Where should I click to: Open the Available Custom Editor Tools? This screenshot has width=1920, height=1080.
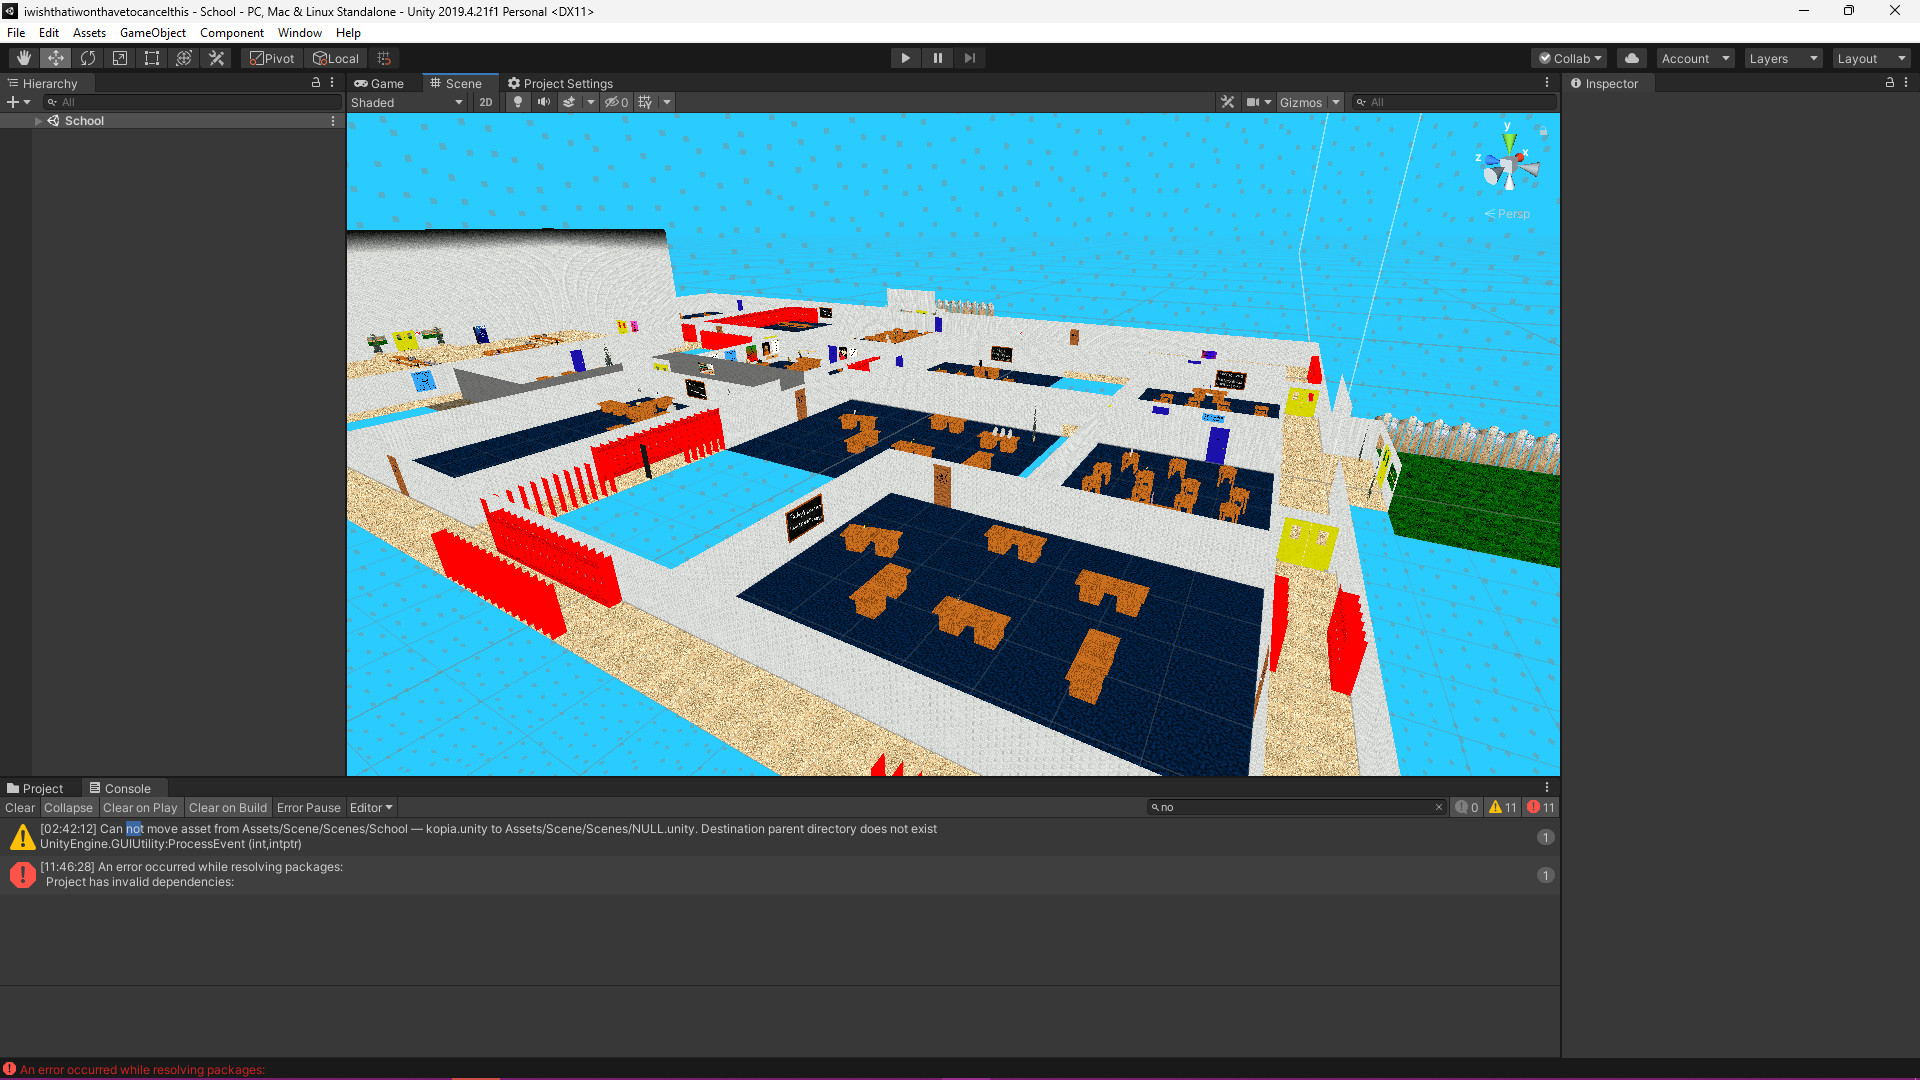click(x=216, y=57)
